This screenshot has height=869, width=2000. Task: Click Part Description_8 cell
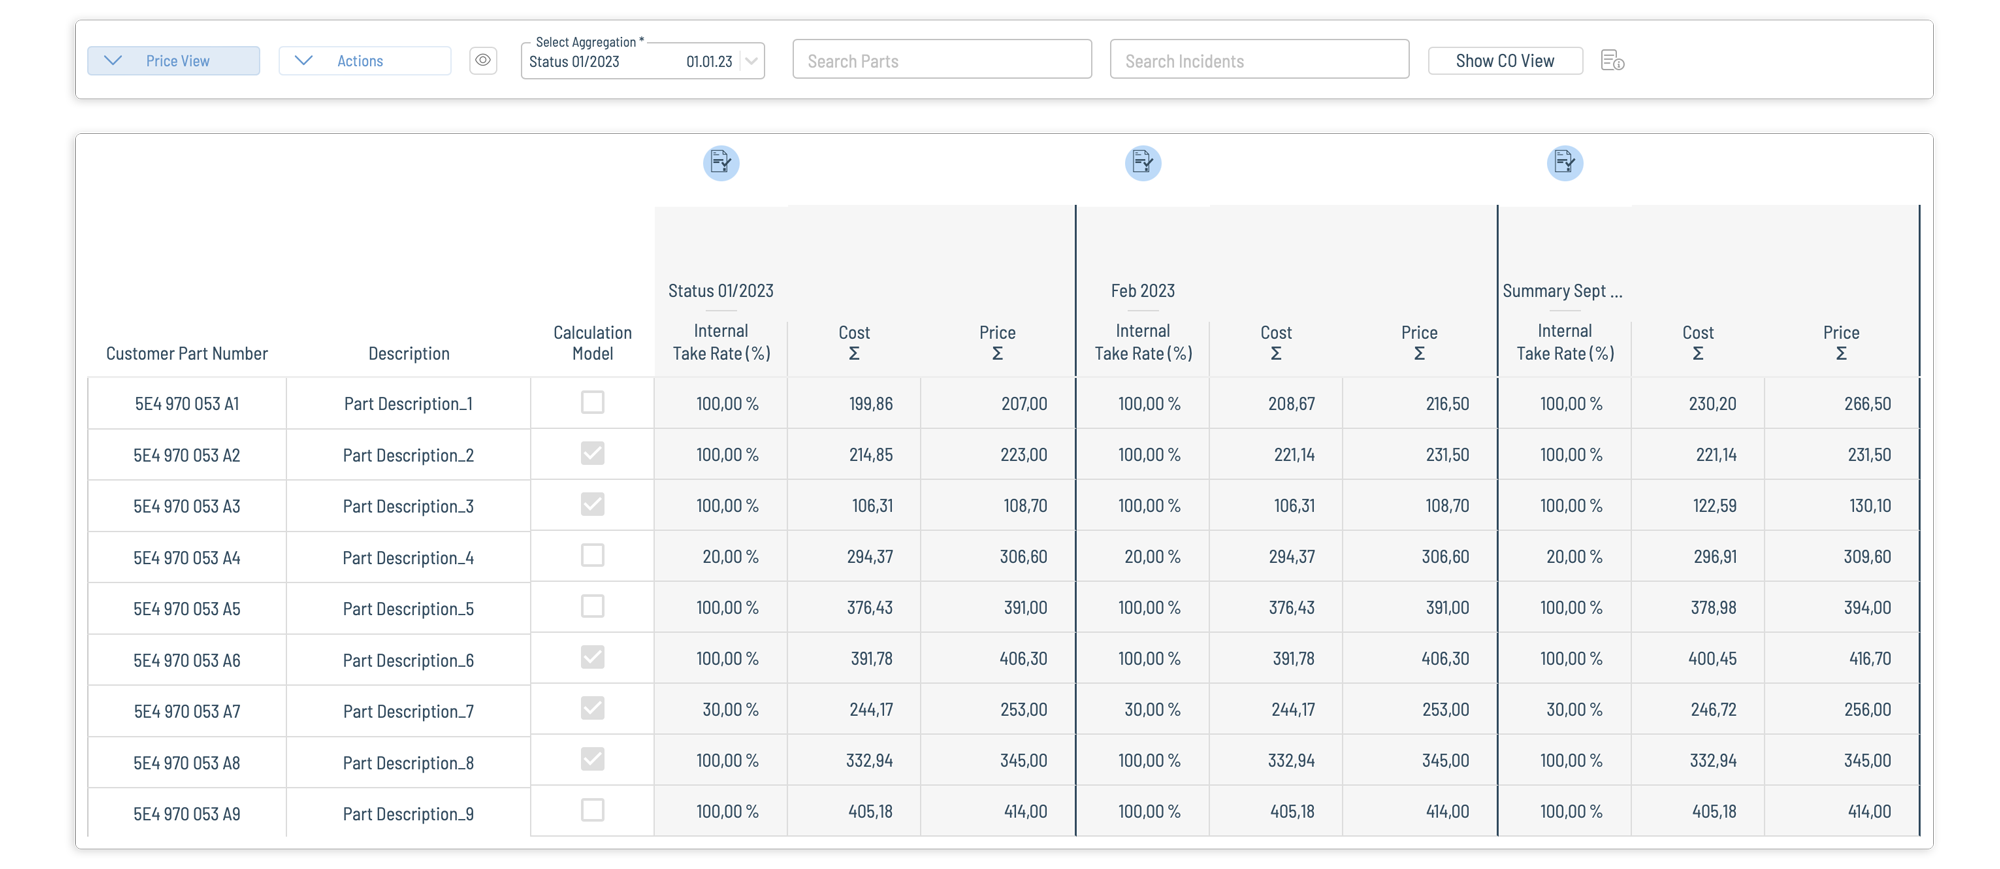pyautogui.click(x=409, y=763)
